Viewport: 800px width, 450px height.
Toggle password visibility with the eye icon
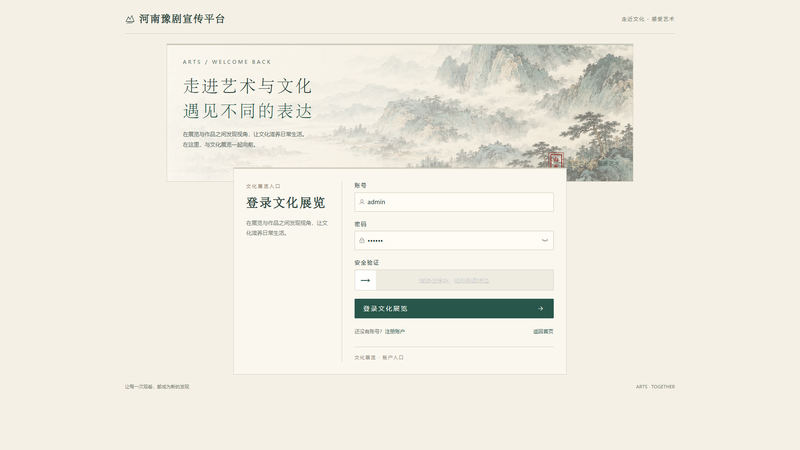544,240
